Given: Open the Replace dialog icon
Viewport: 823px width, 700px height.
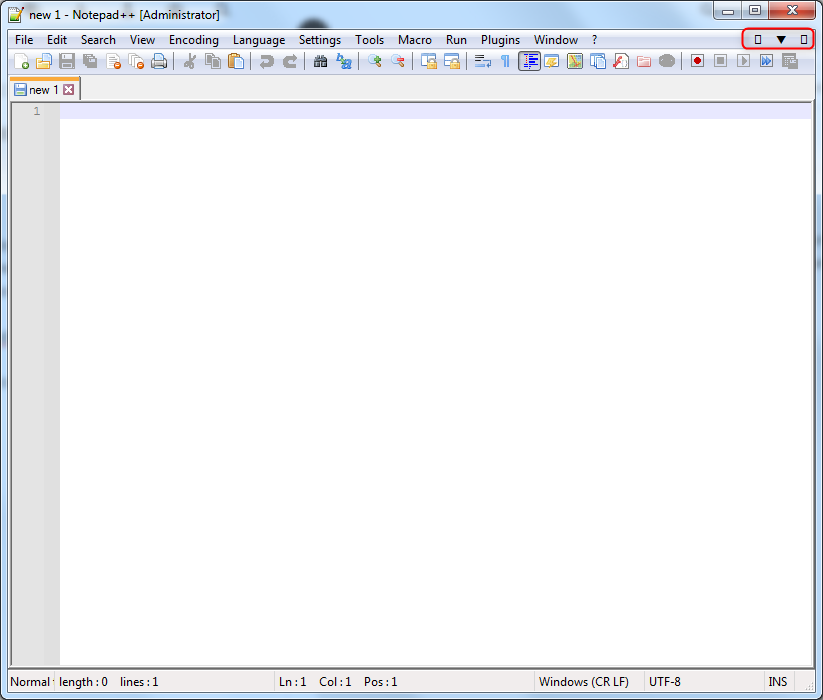Looking at the screenshot, I should tap(344, 61).
